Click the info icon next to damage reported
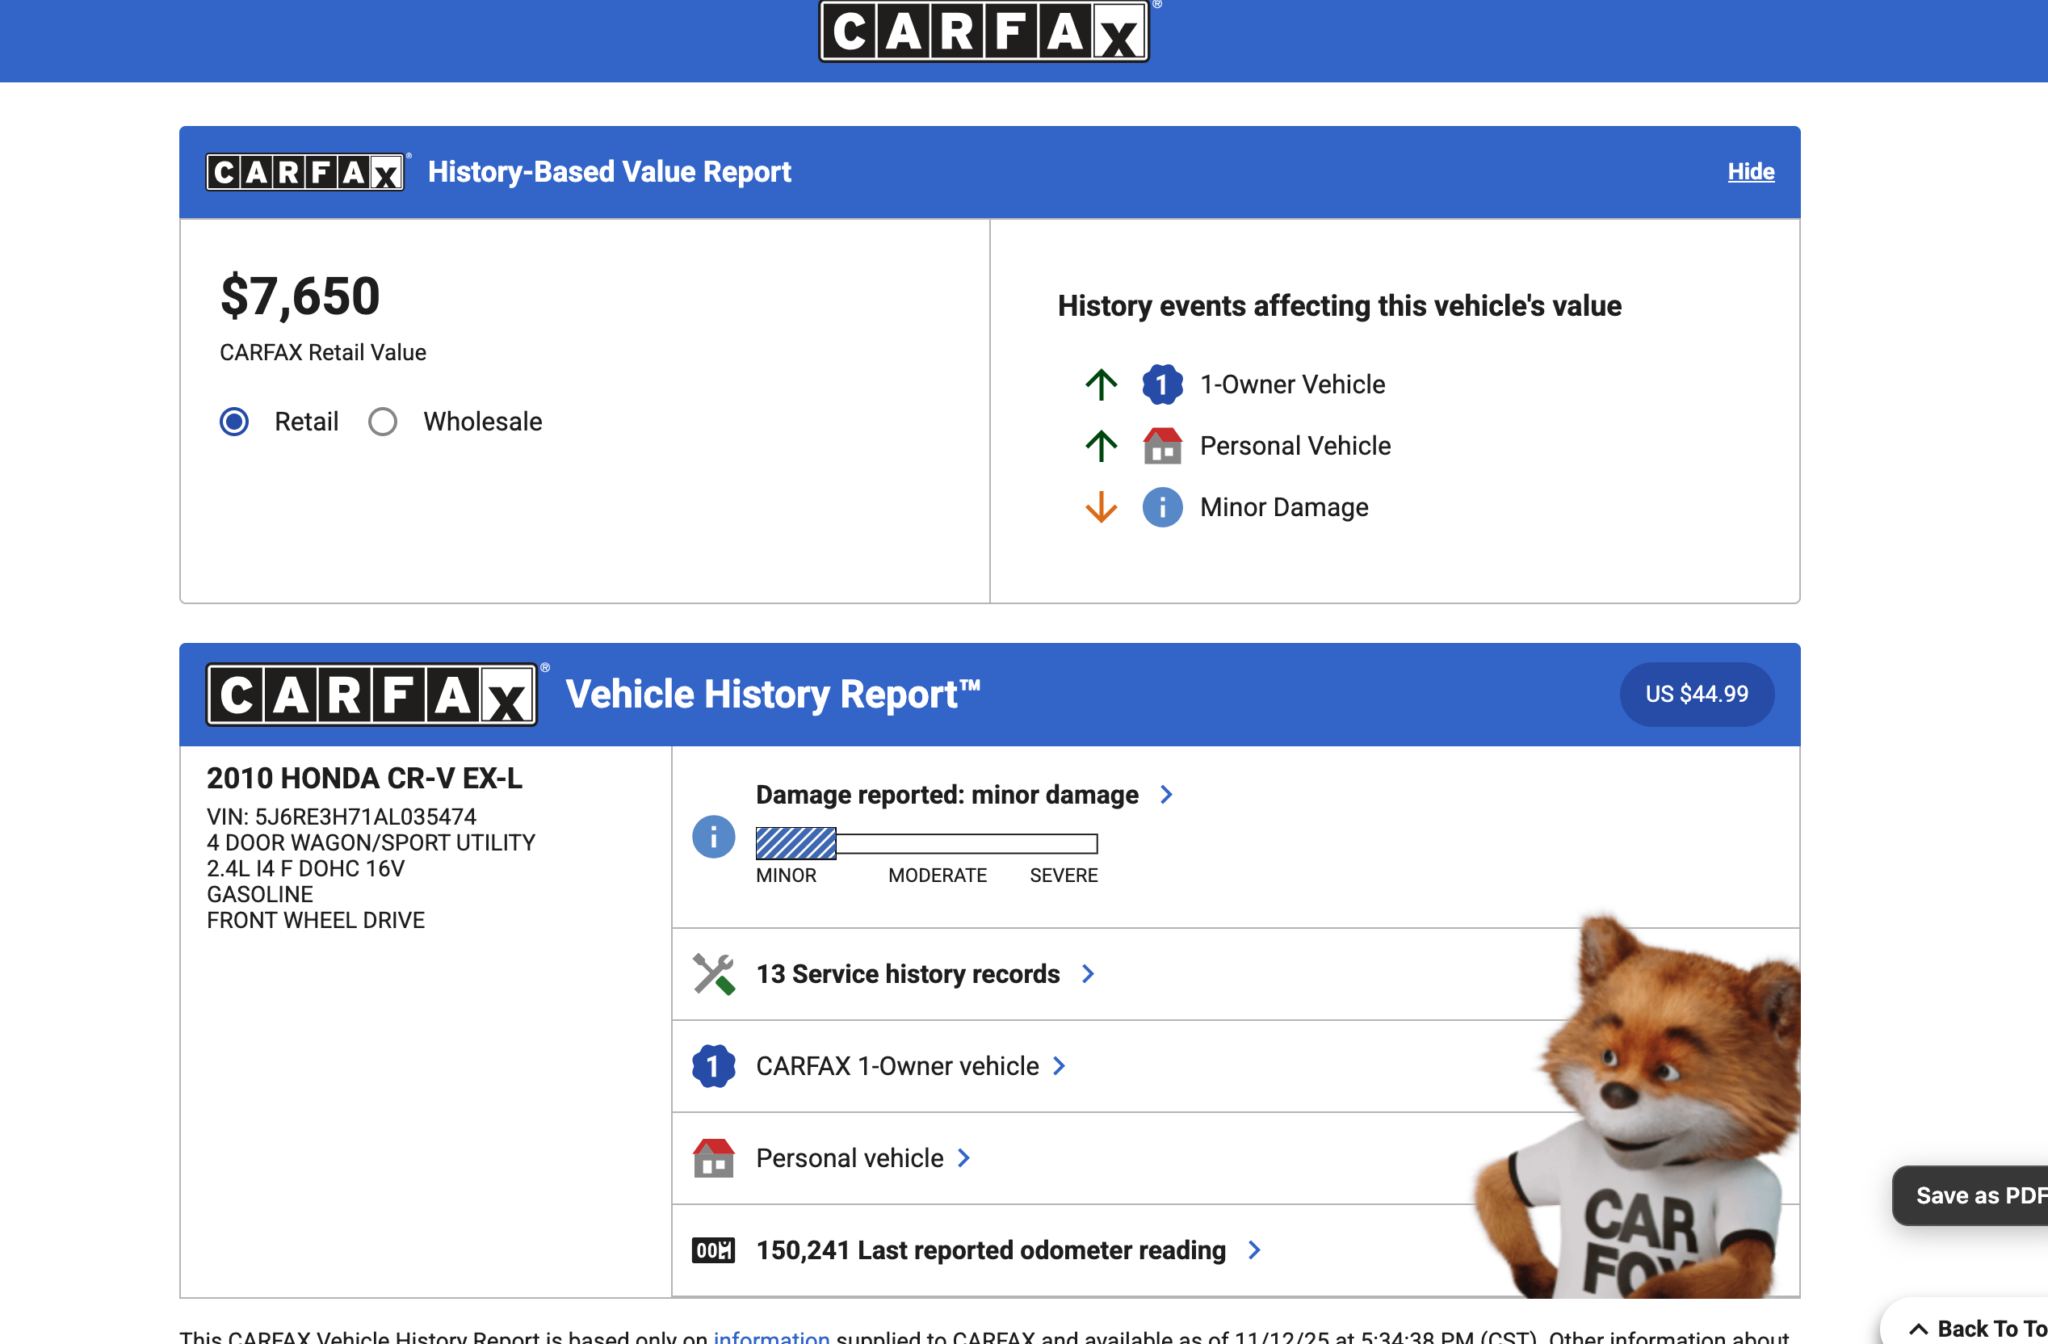2048x1344 pixels. (x=713, y=837)
